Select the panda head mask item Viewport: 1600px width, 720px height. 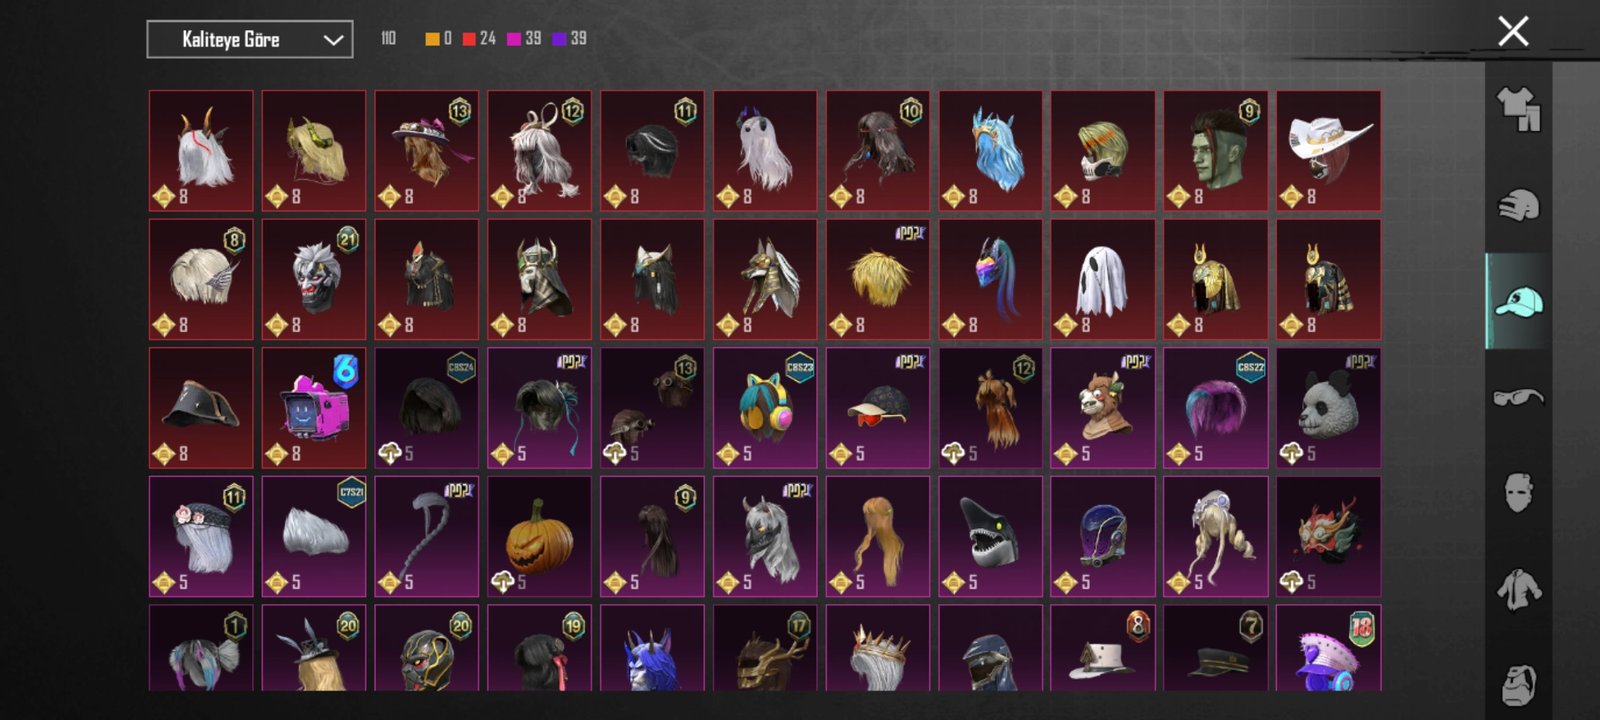click(x=1328, y=408)
